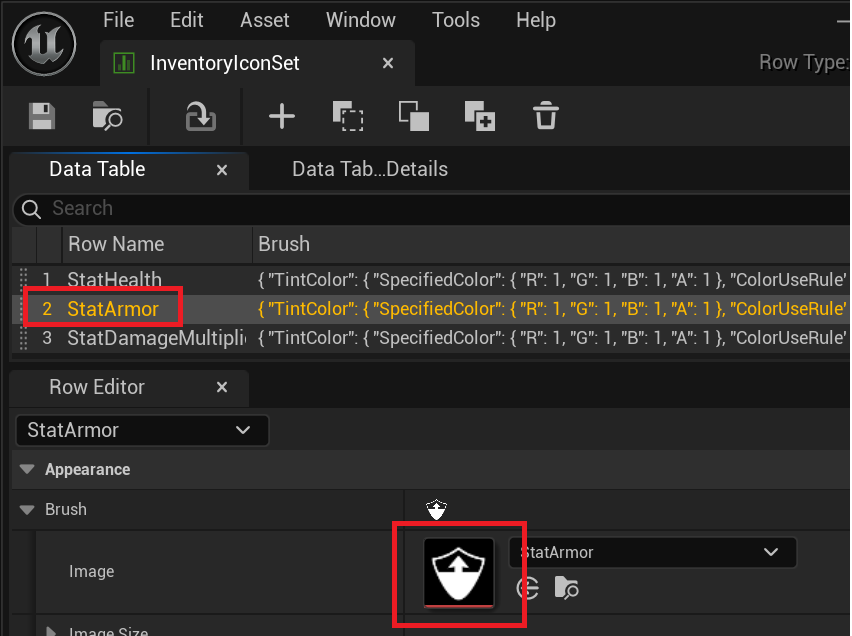852x636 pixels.
Task: Click the Copy row toolbar icon
Action: pyautogui.click(x=348, y=117)
